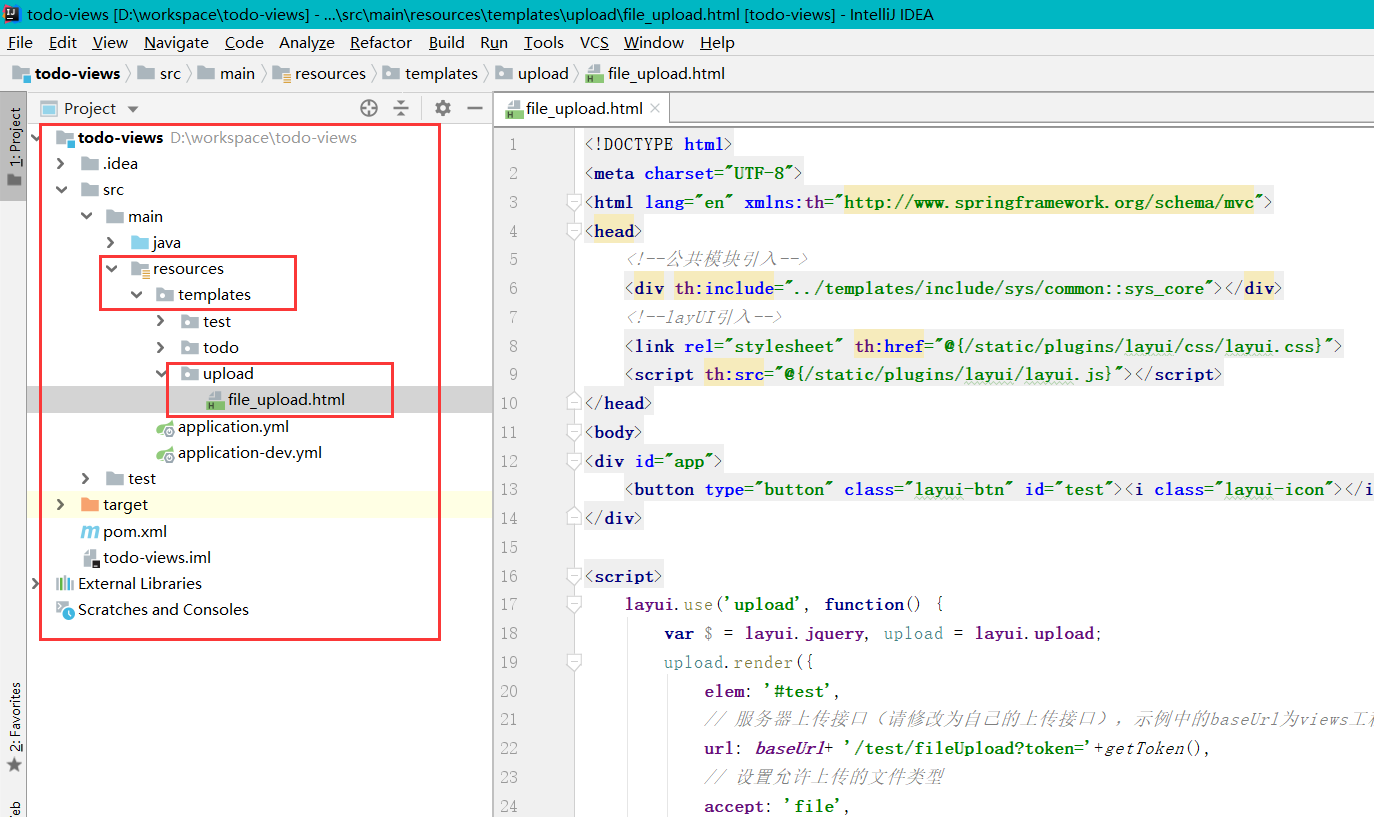Click the pom.xml Maven icon
Image resolution: width=1374 pixels, height=817 pixels.
coord(89,531)
